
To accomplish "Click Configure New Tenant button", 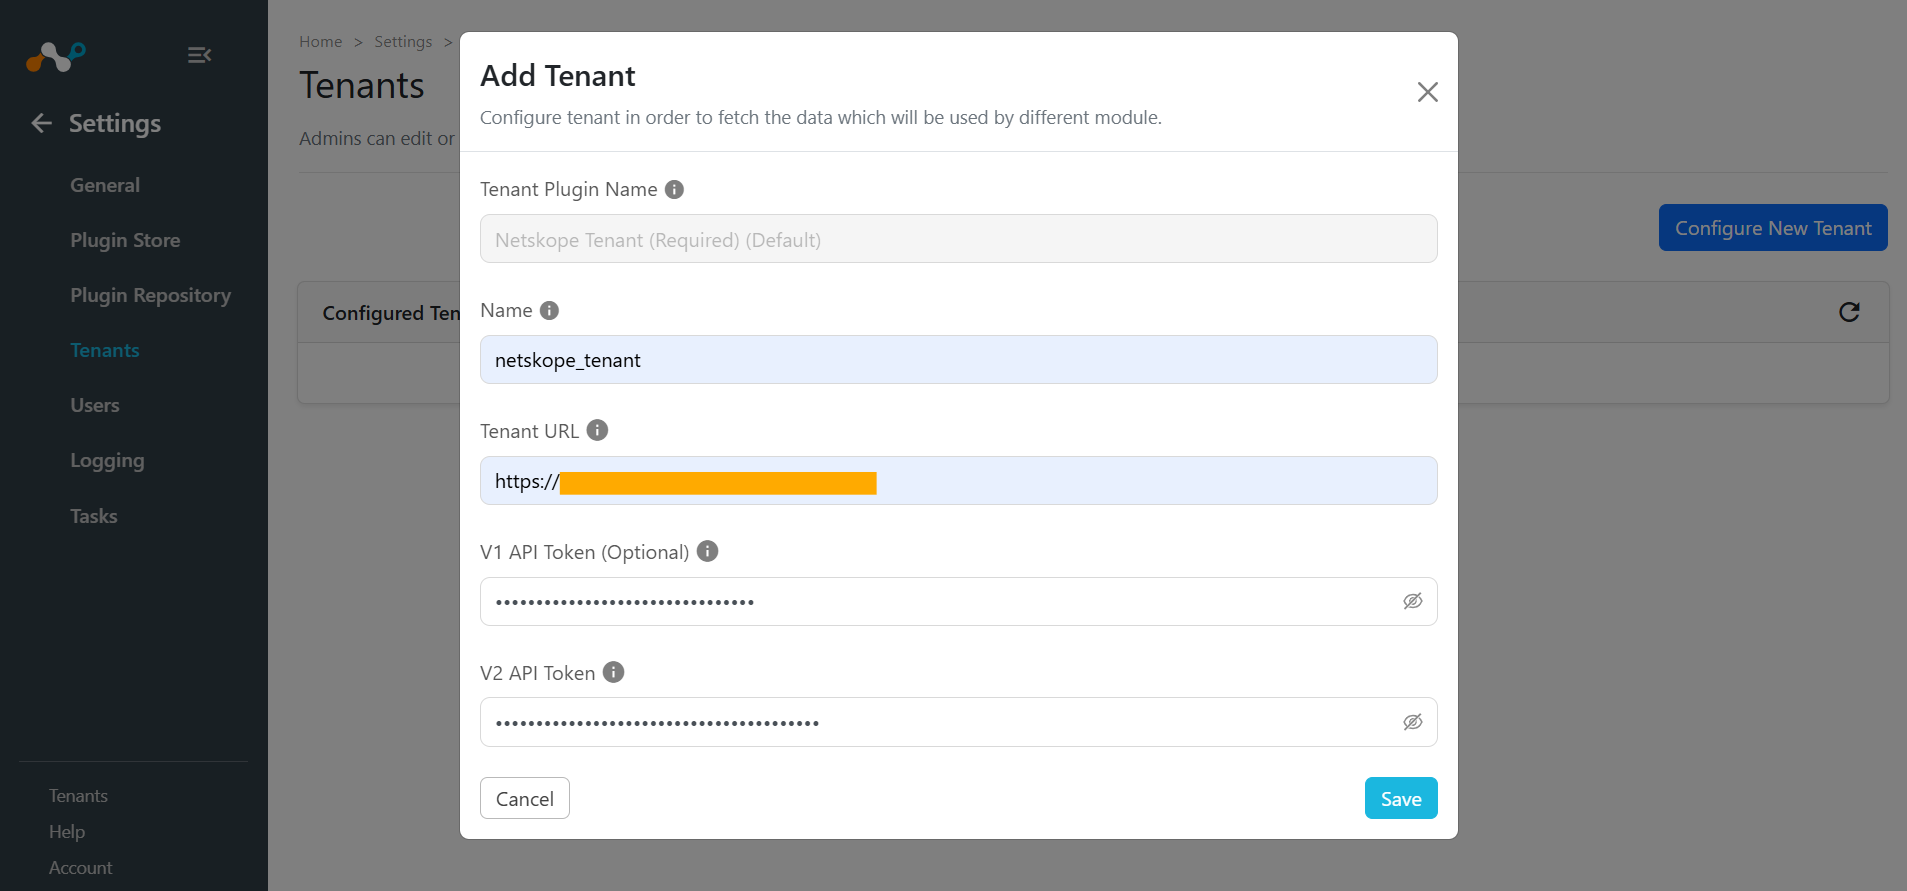I will pyautogui.click(x=1773, y=228).
